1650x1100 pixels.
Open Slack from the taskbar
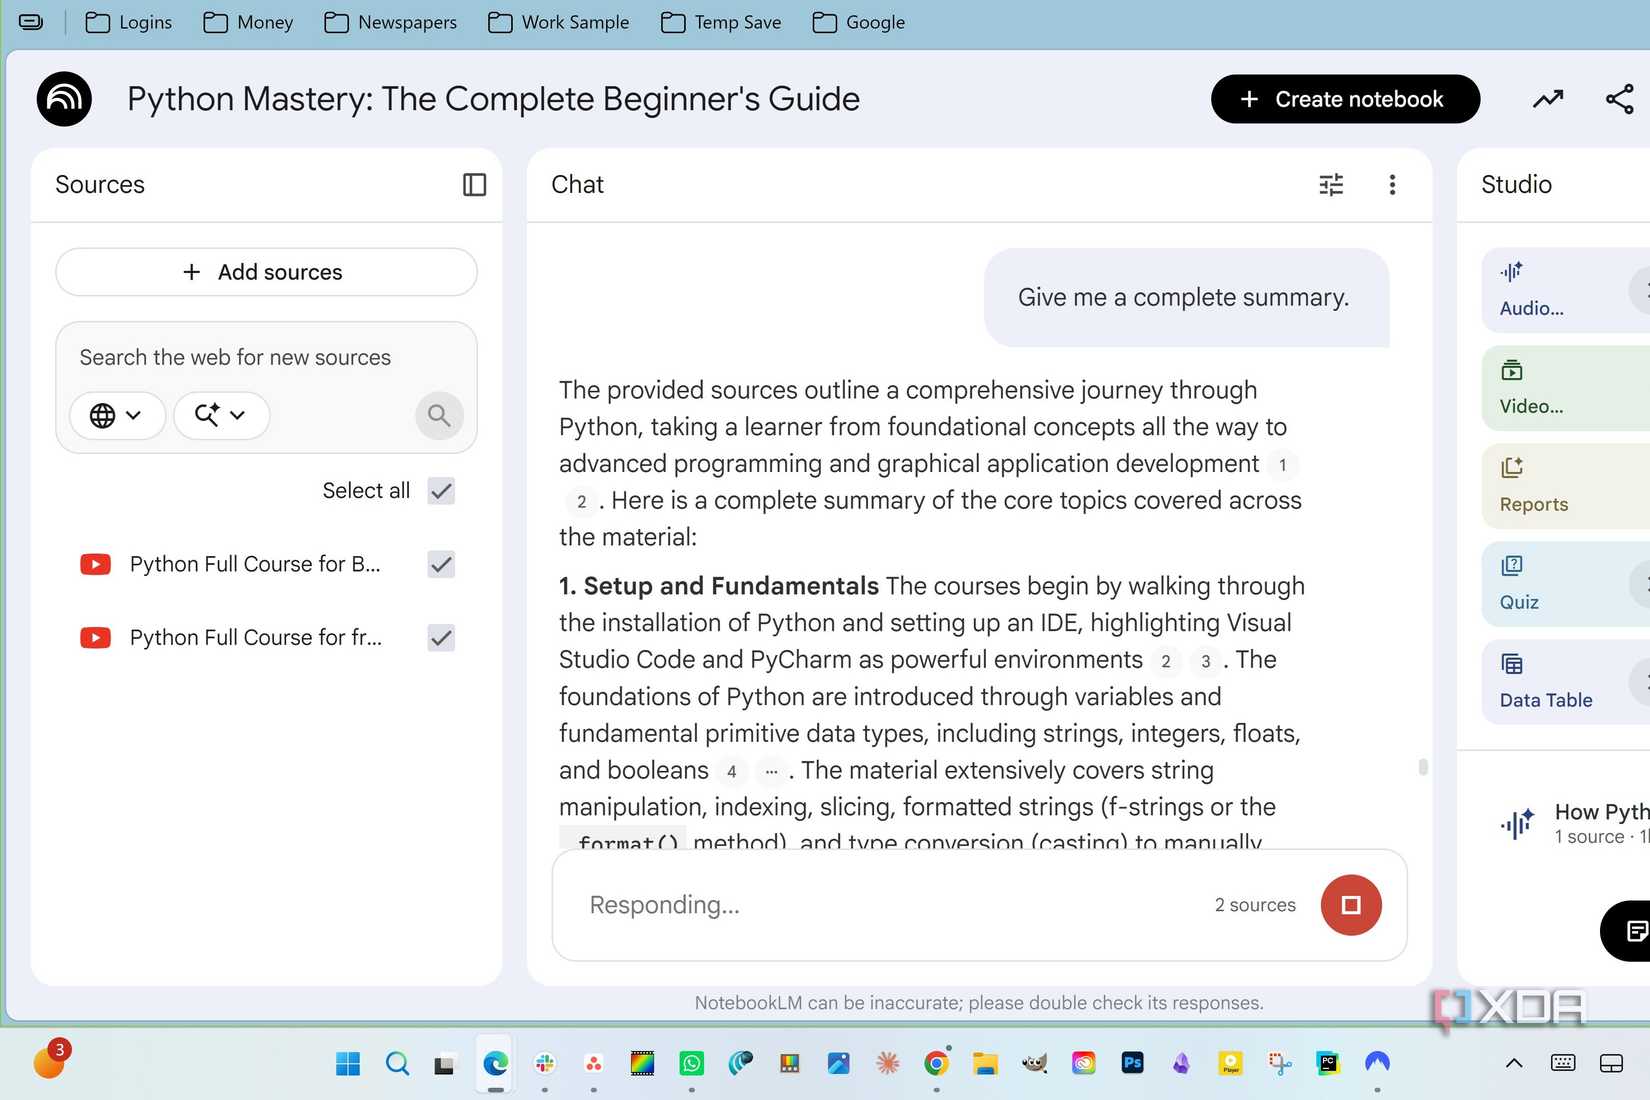coord(545,1063)
